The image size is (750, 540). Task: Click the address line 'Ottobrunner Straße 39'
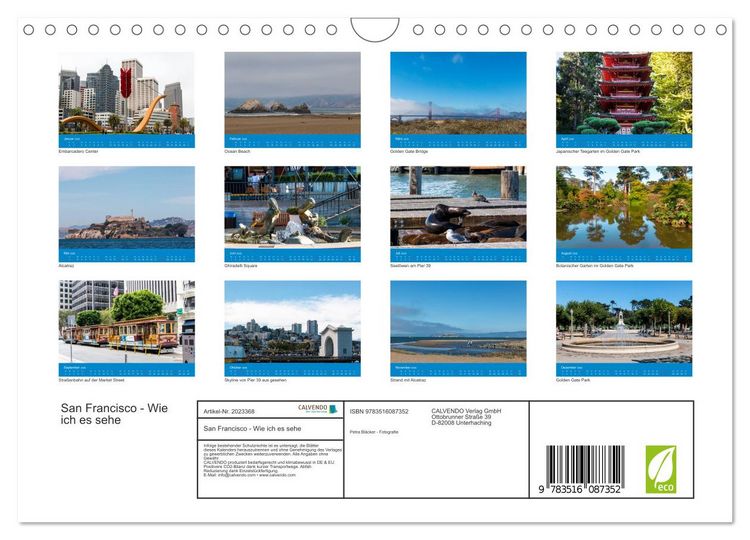pos(461,417)
